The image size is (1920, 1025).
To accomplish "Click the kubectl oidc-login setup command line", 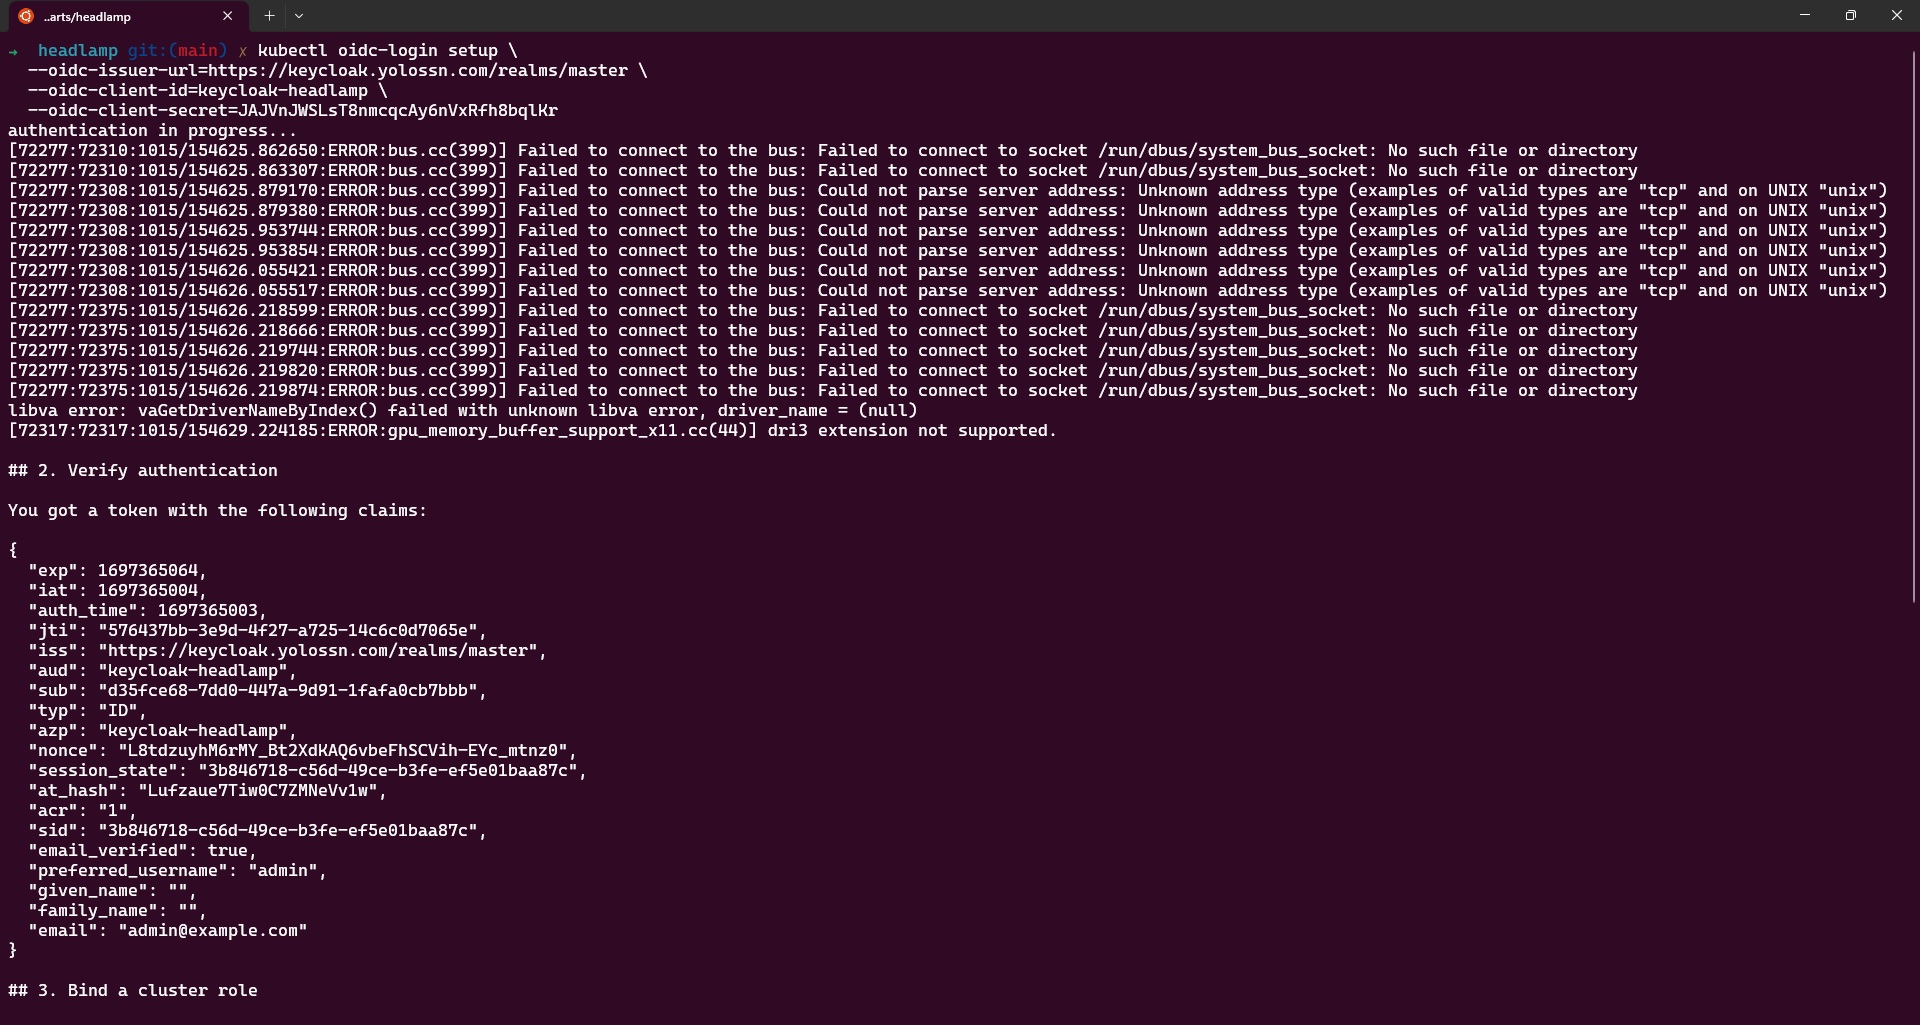I will (x=385, y=50).
